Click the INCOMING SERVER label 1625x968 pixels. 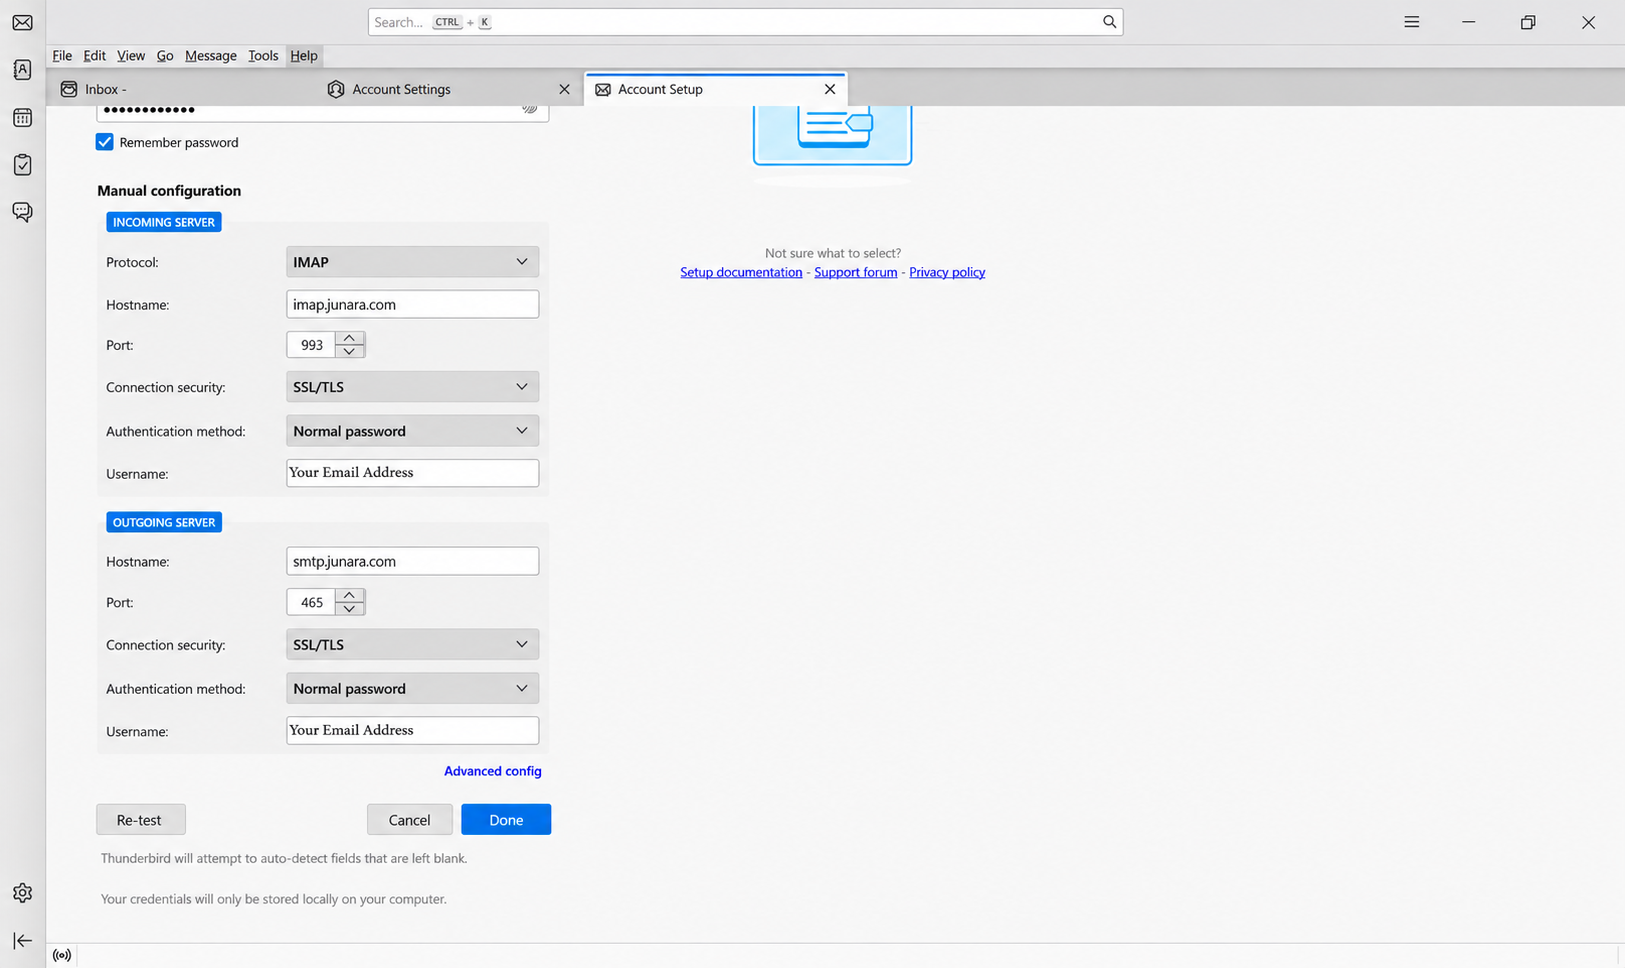(x=164, y=222)
